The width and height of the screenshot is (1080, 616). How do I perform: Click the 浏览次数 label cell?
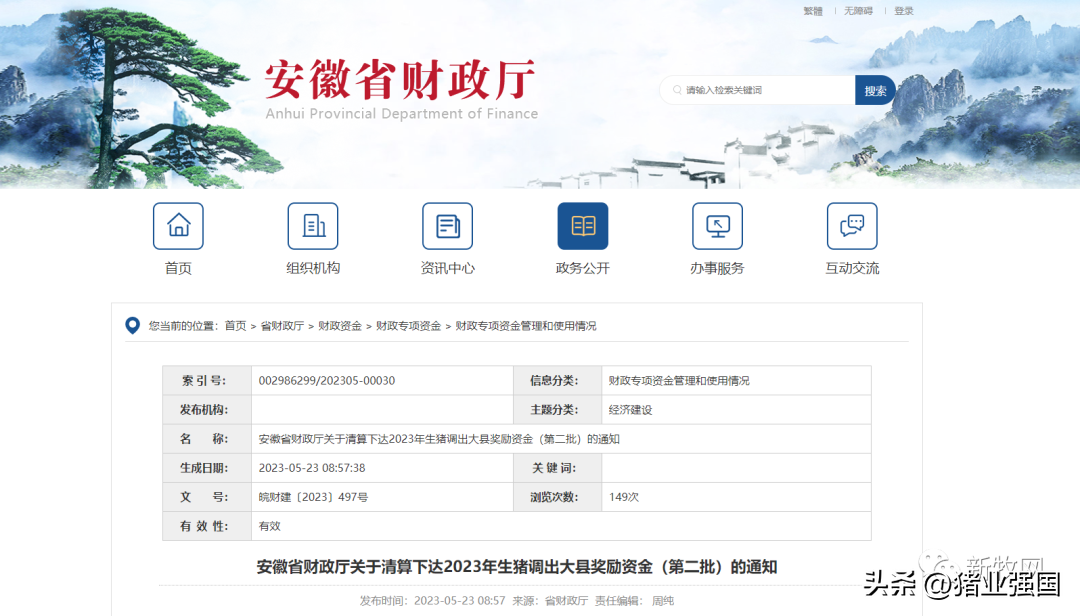point(557,497)
